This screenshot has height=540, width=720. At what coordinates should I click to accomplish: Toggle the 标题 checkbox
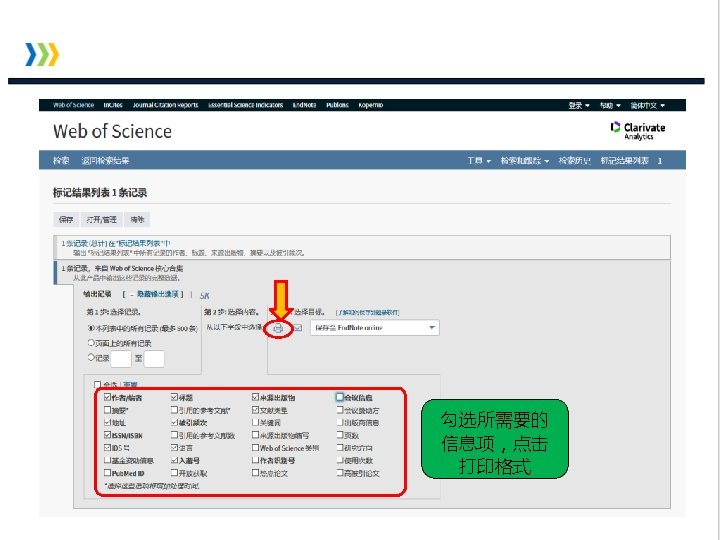174,397
